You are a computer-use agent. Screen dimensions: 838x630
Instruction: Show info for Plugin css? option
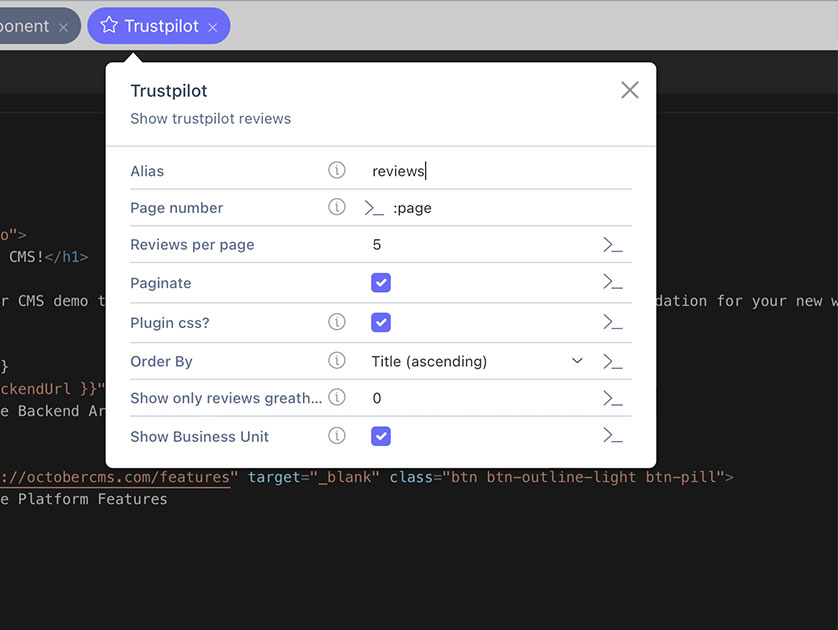[337, 322]
